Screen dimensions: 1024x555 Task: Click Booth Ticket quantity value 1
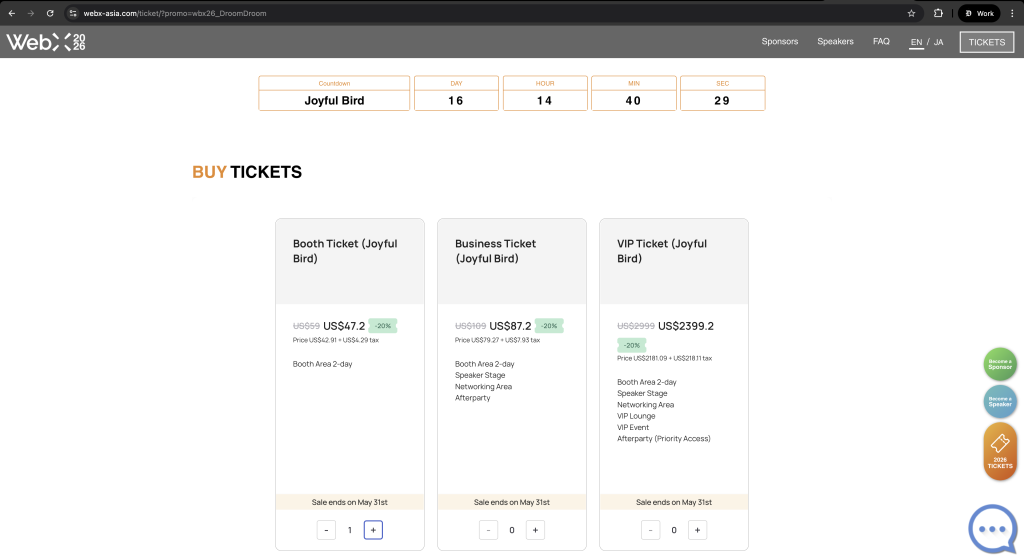click(x=349, y=530)
